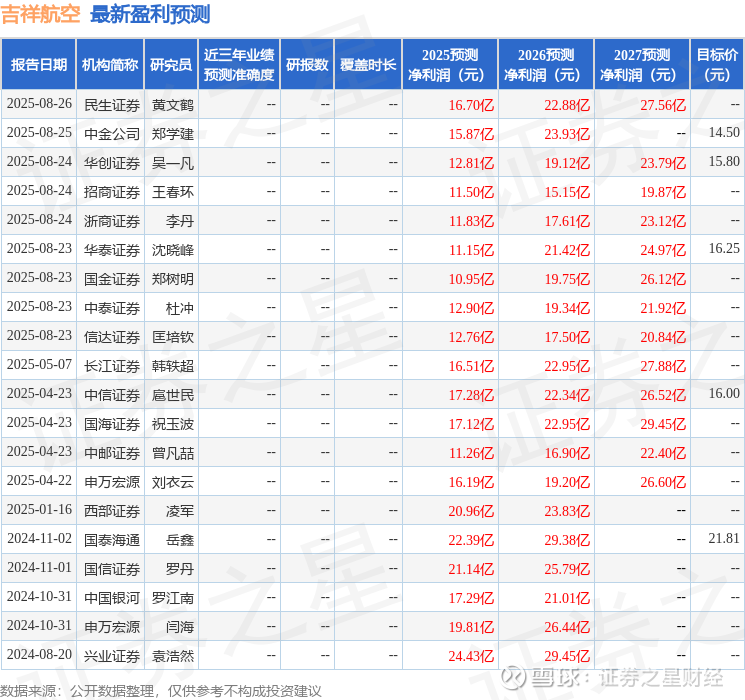Click the 最新盈利预测 heading
Viewport: 745px width, 700px height.
pos(150,14)
